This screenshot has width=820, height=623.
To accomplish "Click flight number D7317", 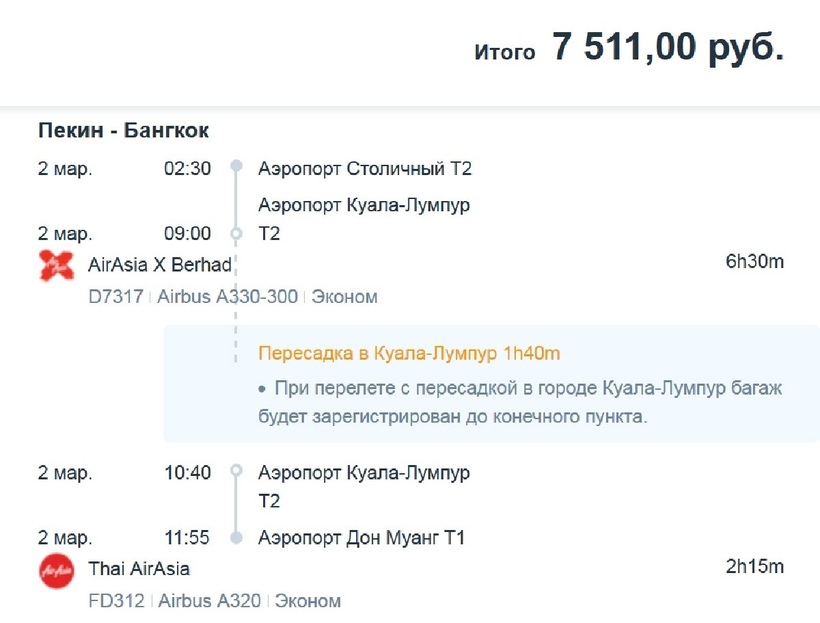I will coord(116,297).
